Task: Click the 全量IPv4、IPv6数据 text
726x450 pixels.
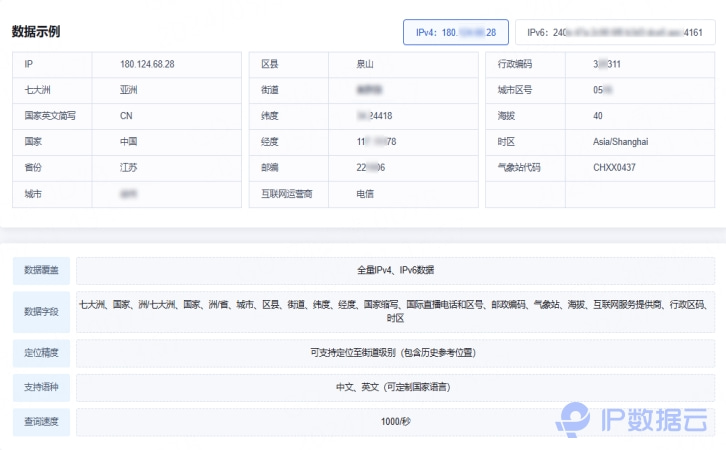Action: tap(395, 270)
